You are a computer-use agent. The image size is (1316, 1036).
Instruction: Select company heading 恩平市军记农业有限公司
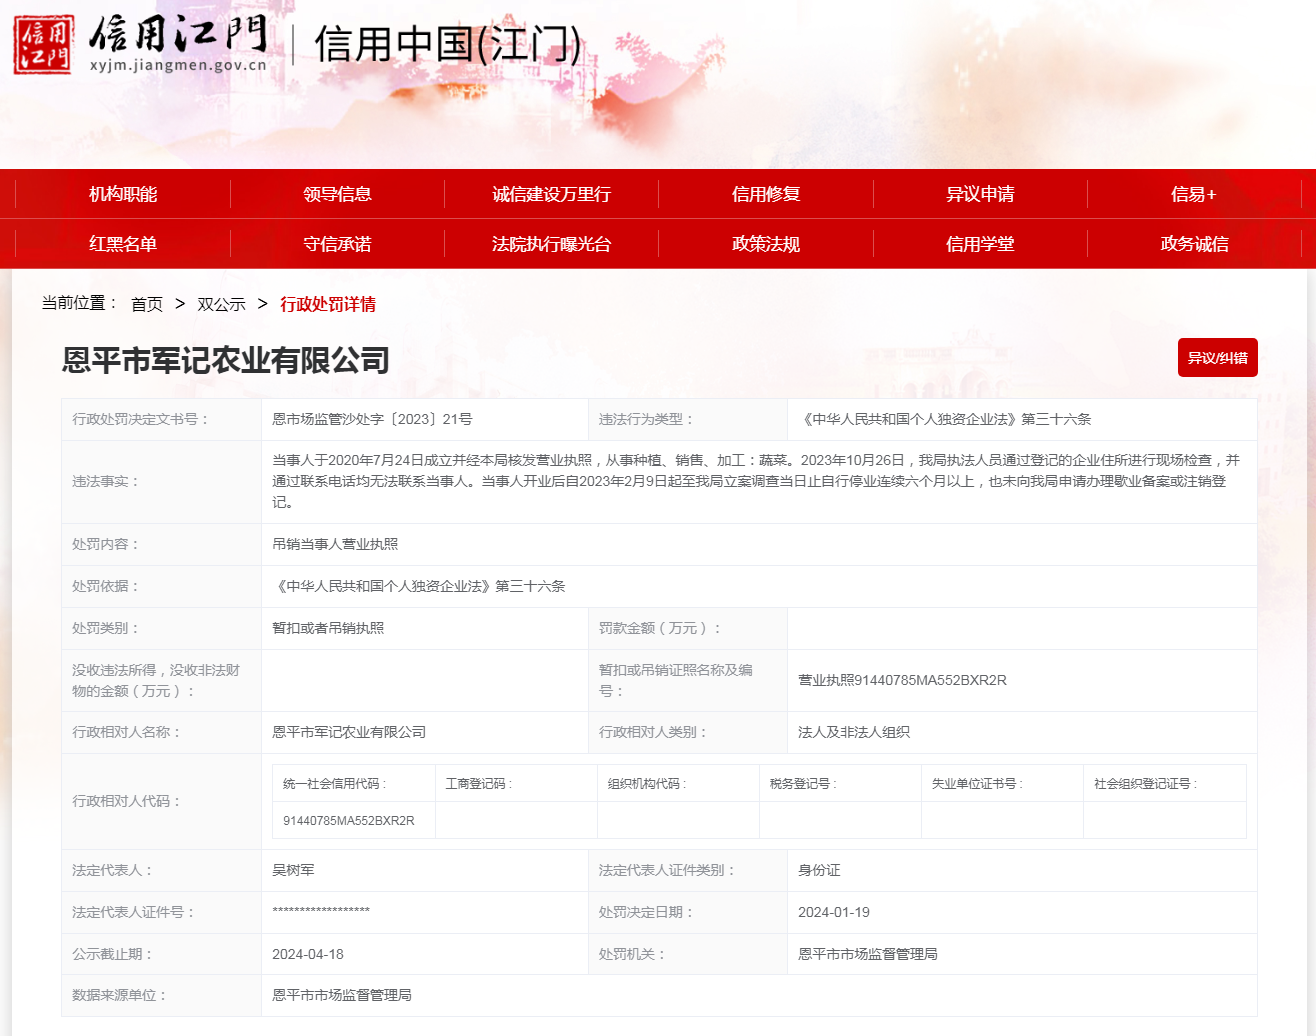point(226,360)
